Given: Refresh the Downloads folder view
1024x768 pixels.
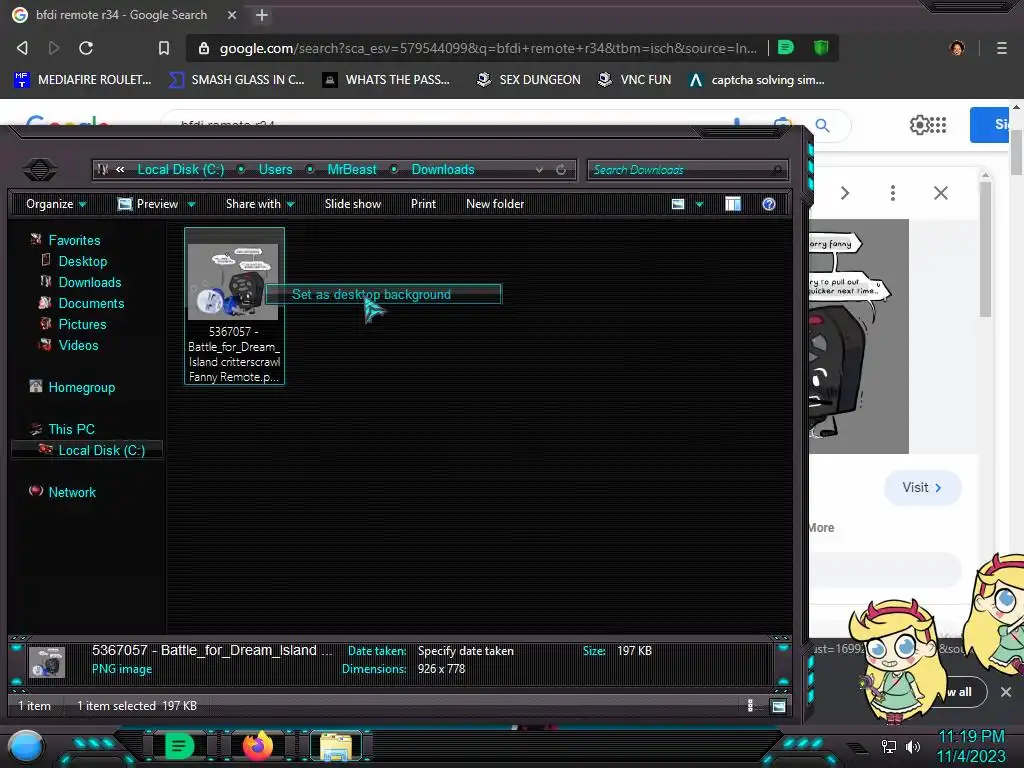Looking at the screenshot, I should coord(561,170).
